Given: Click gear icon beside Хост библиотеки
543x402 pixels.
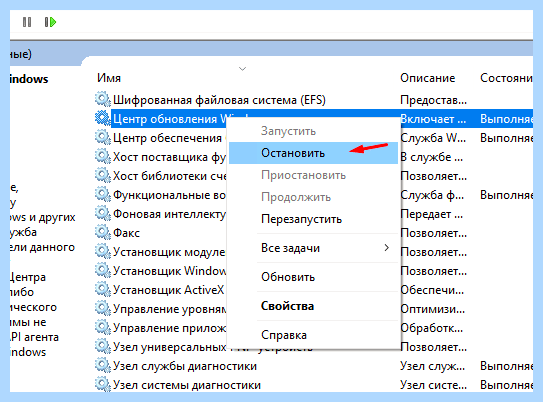Looking at the screenshot, I should pyautogui.click(x=103, y=176).
